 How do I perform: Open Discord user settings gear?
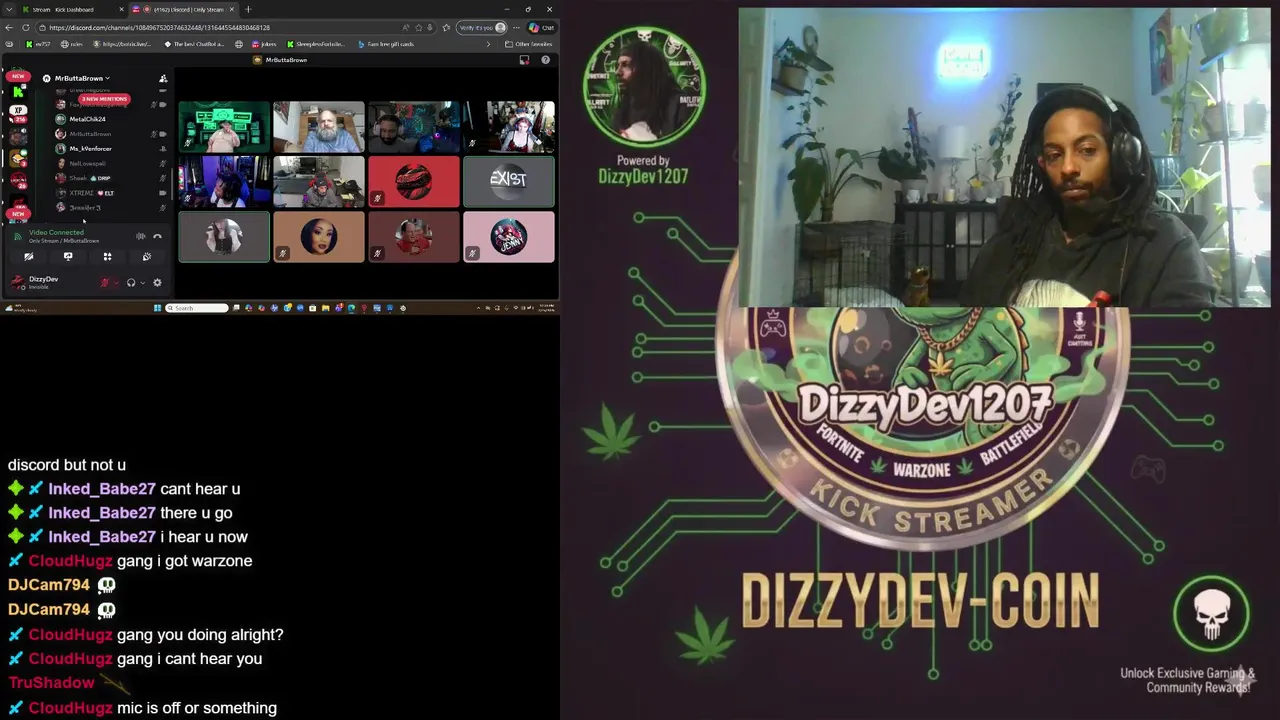pos(157,283)
